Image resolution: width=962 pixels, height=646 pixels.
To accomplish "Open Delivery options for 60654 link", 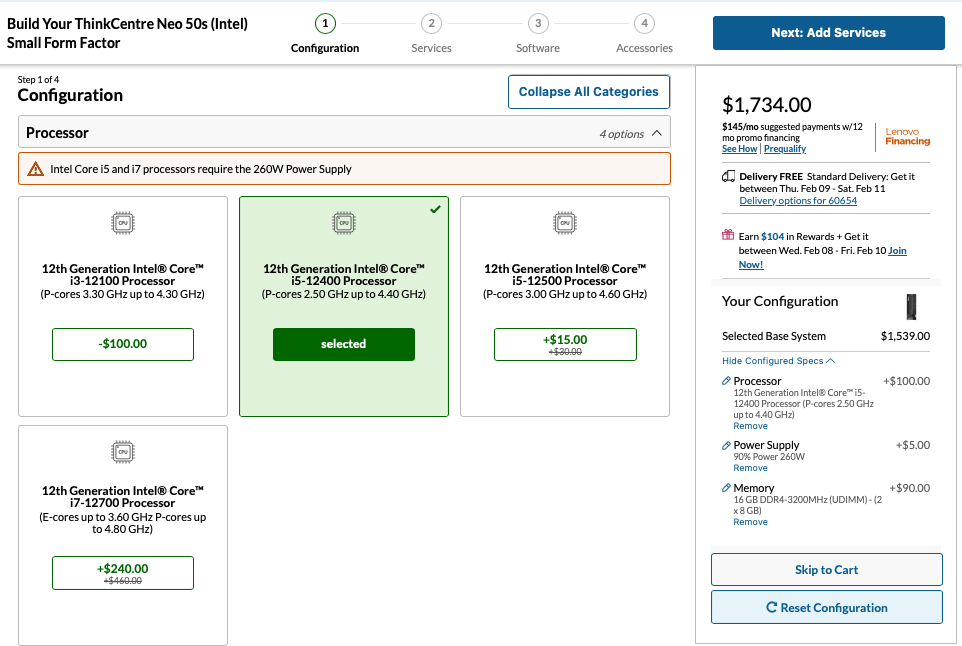I will (x=798, y=201).
